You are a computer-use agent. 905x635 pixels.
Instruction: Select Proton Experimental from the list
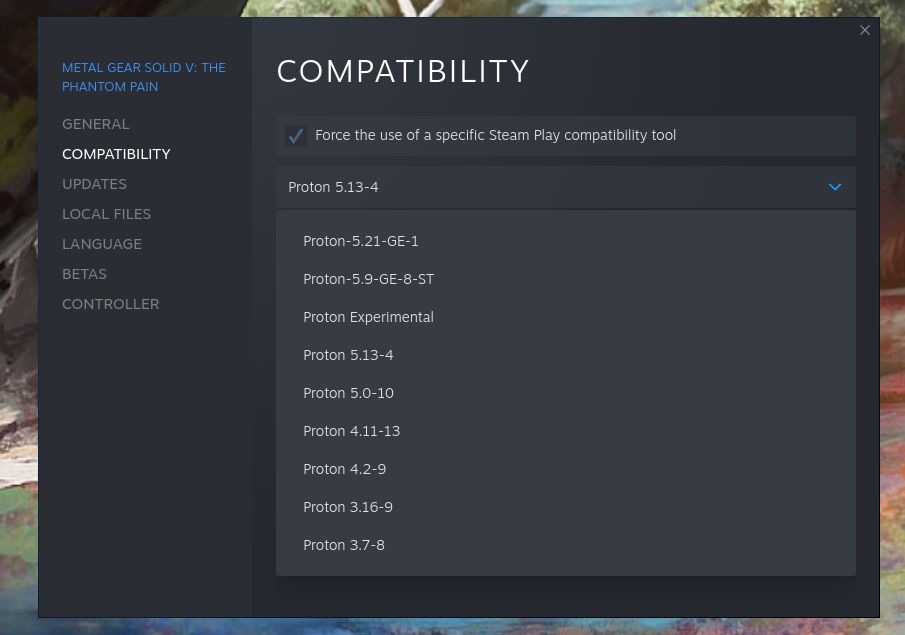368,317
